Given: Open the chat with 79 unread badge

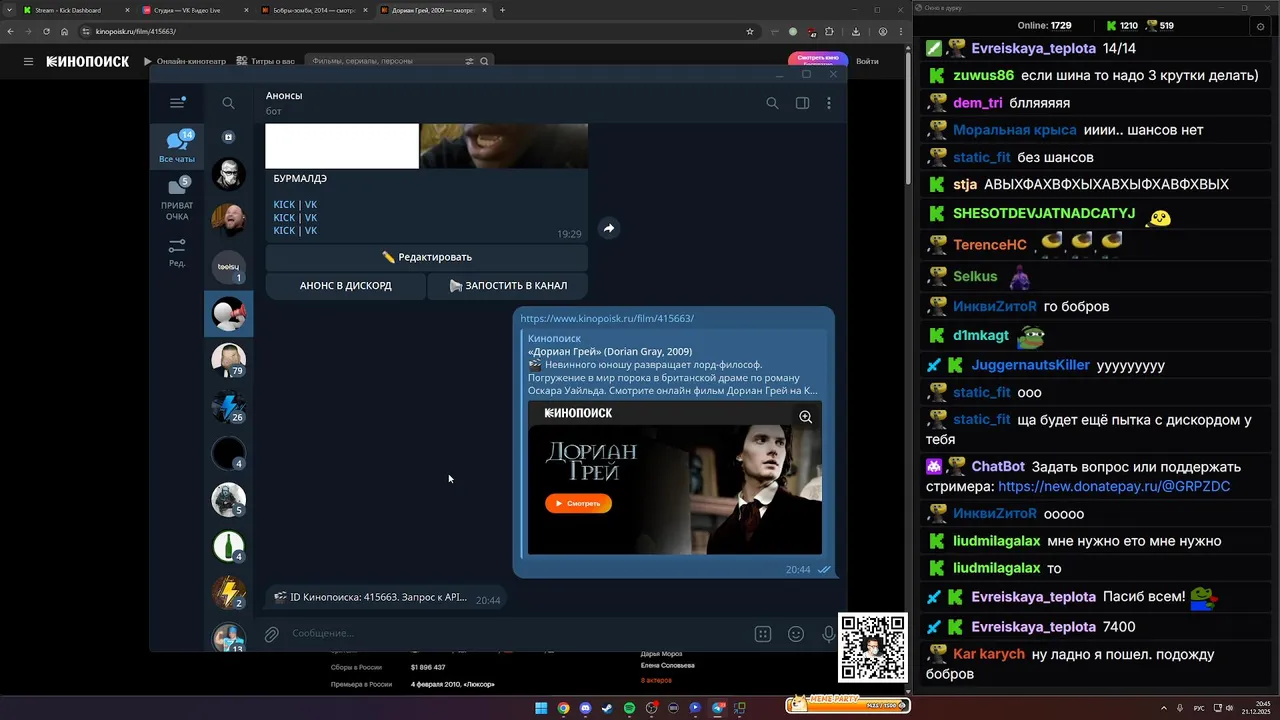Looking at the screenshot, I should click(229, 360).
